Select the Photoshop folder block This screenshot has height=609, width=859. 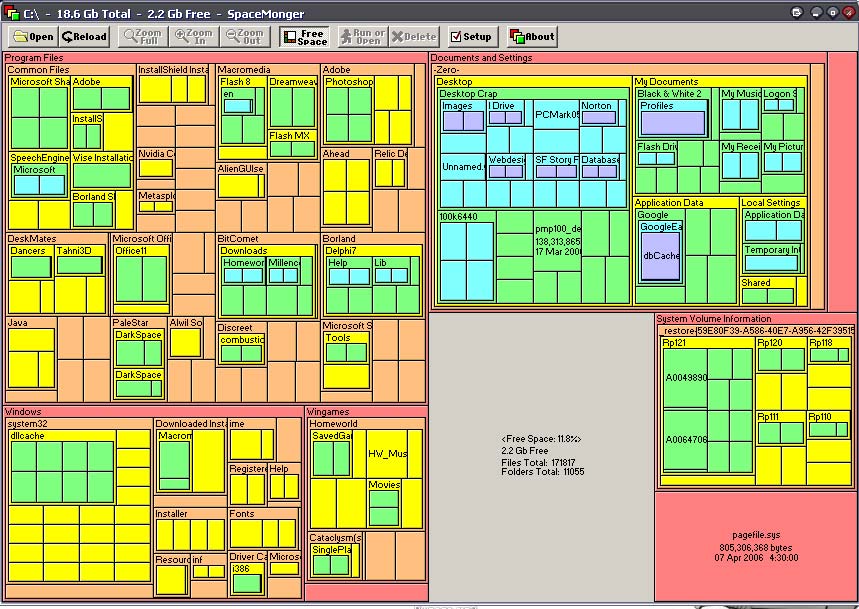pos(349,110)
